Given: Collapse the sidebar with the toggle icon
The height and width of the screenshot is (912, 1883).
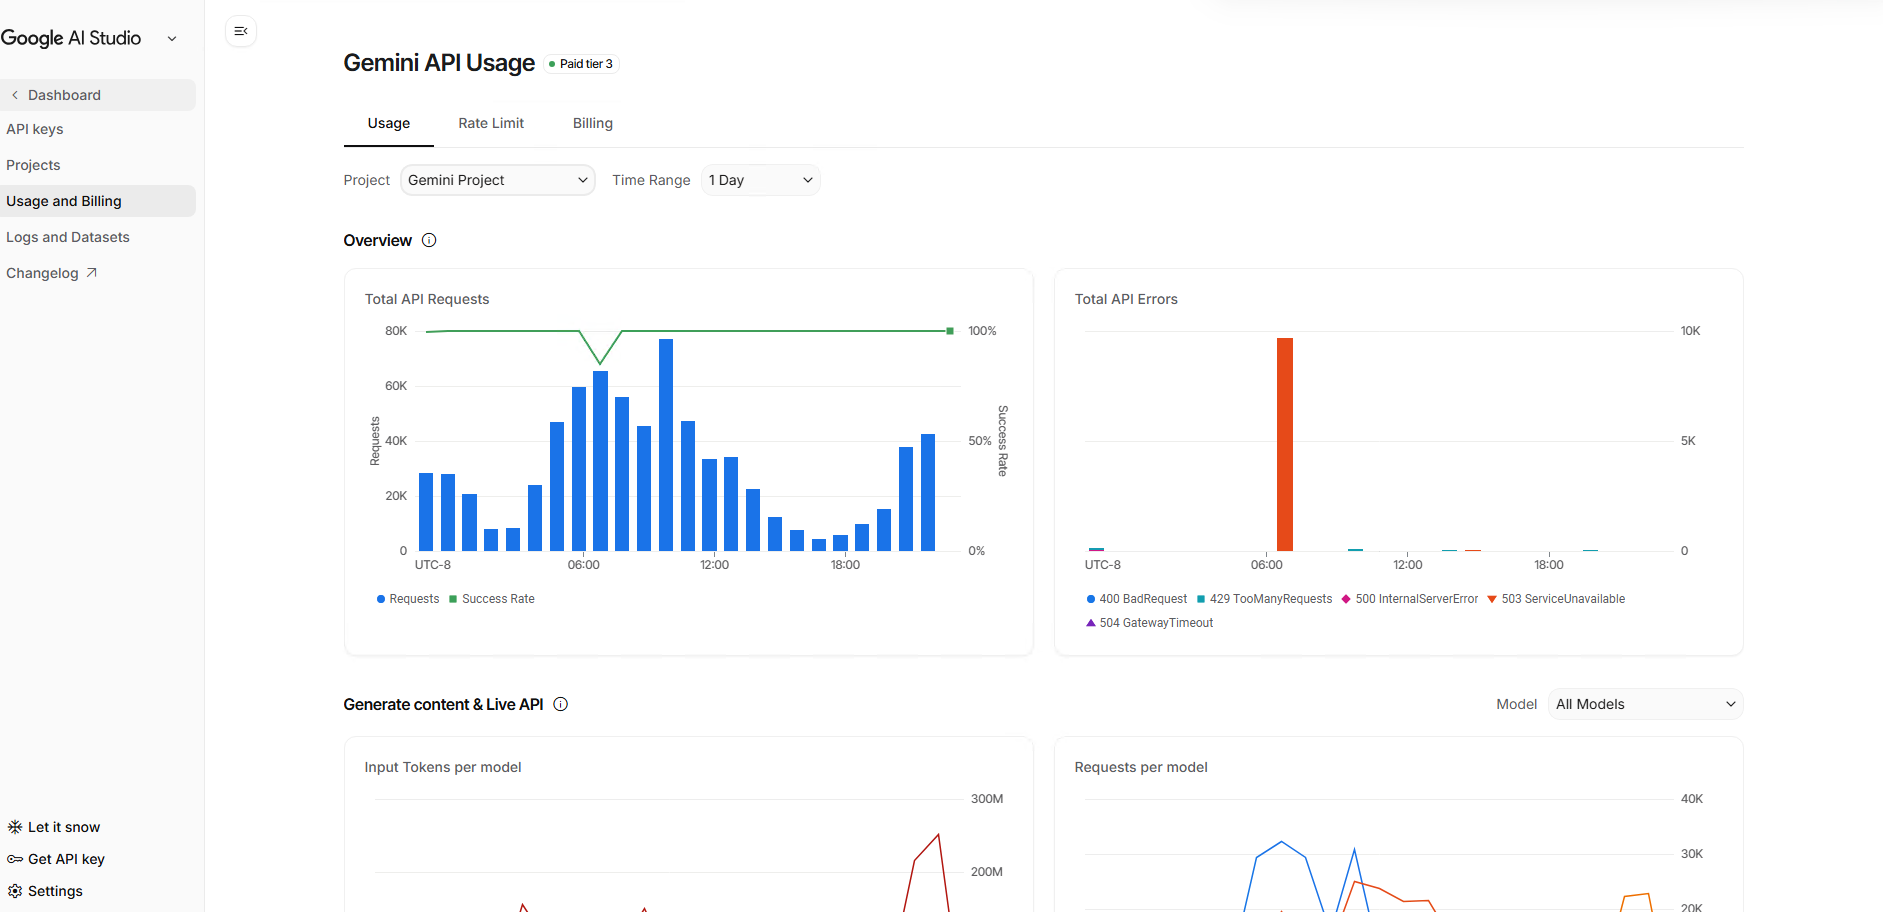Looking at the screenshot, I should pos(241,31).
